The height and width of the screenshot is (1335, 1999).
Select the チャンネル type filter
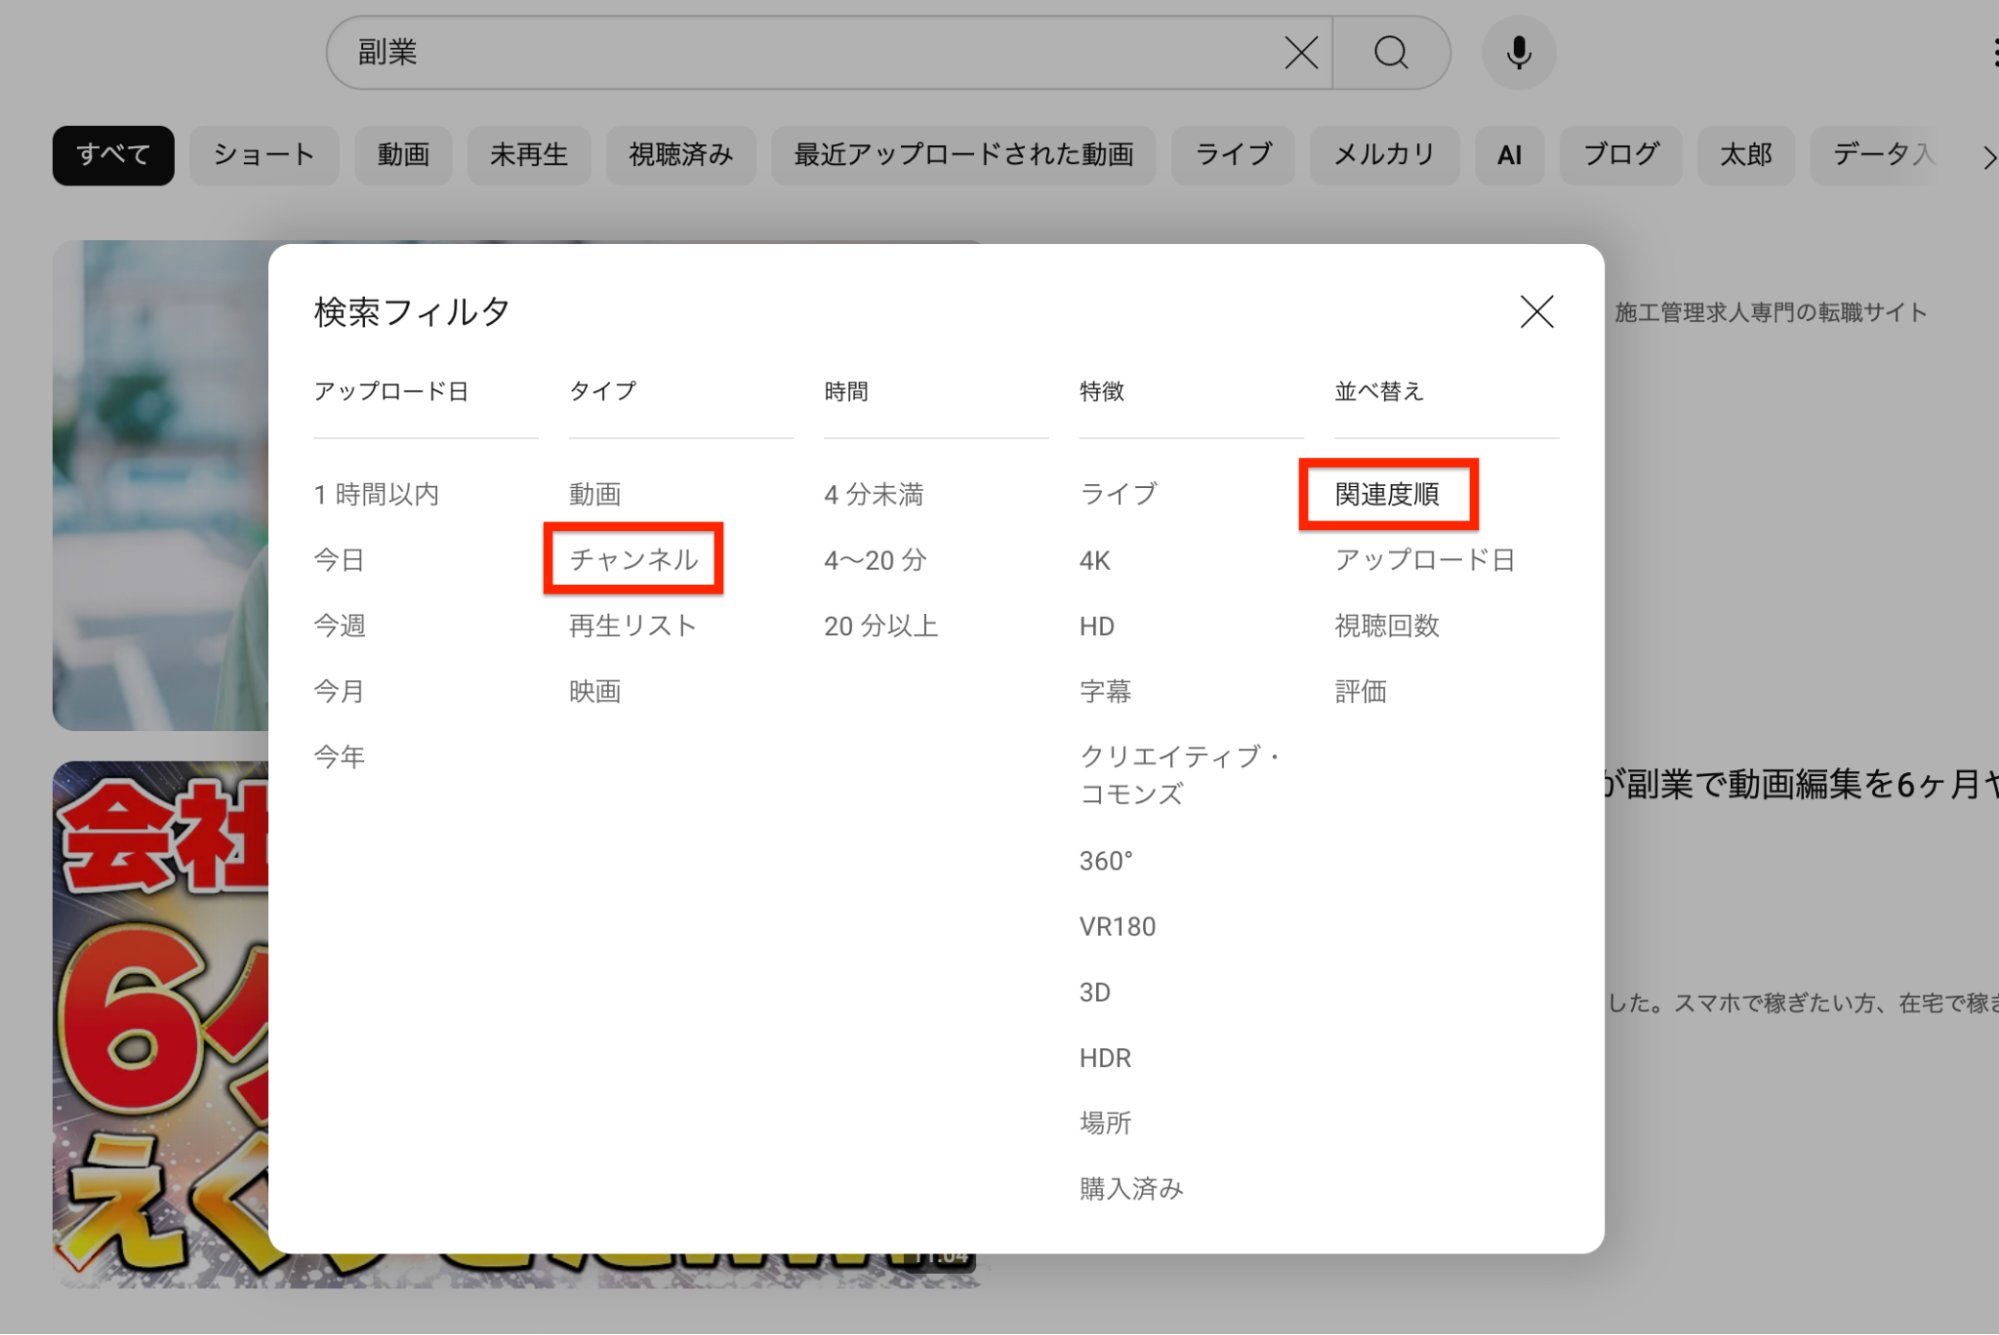tap(633, 559)
